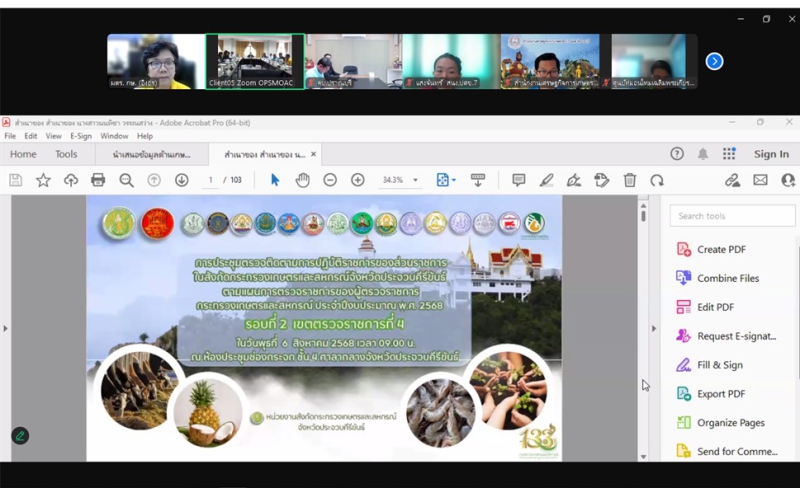This screenshot has width=800, height=488.
Task: Add a sticky note comment
Action: click(519, 180)
